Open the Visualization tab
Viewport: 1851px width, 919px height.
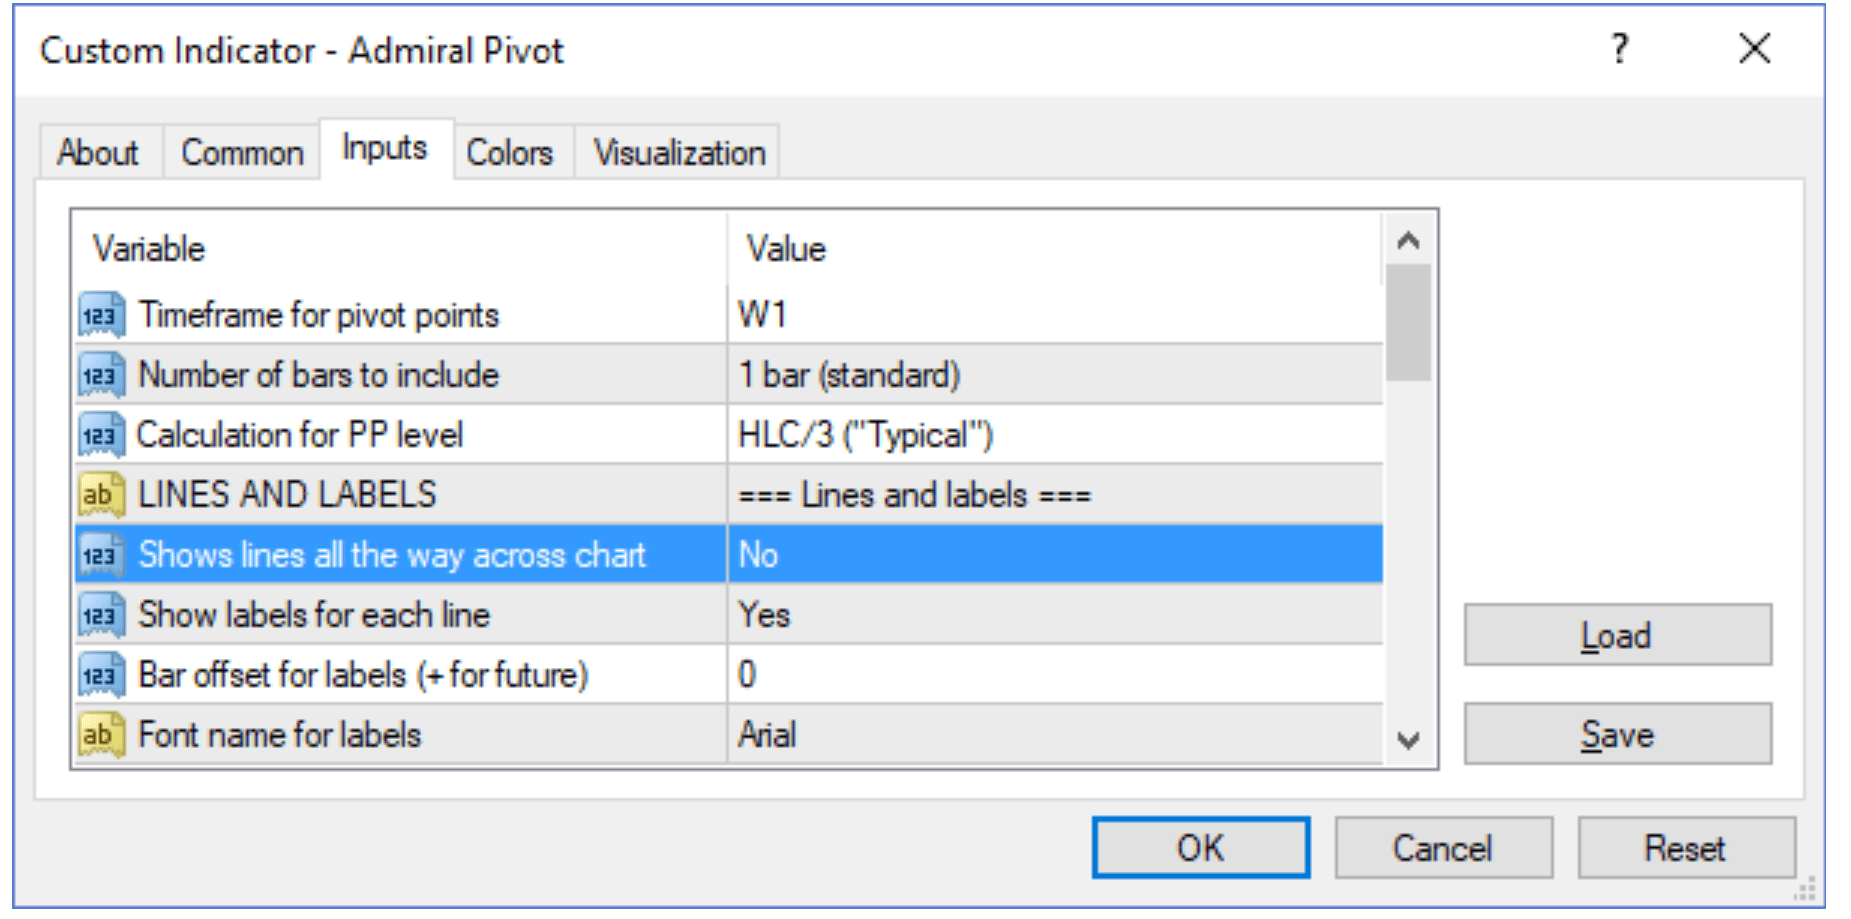pos(679,153)
